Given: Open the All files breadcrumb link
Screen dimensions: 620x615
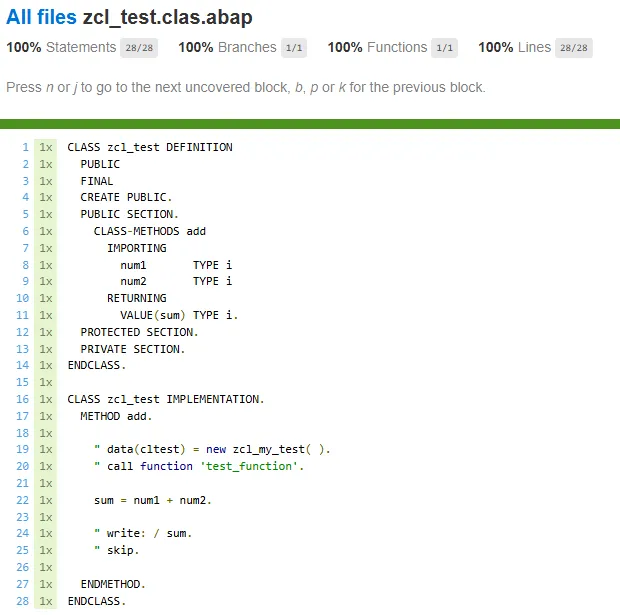Looking at the screenshot, I should pos(41,17).
